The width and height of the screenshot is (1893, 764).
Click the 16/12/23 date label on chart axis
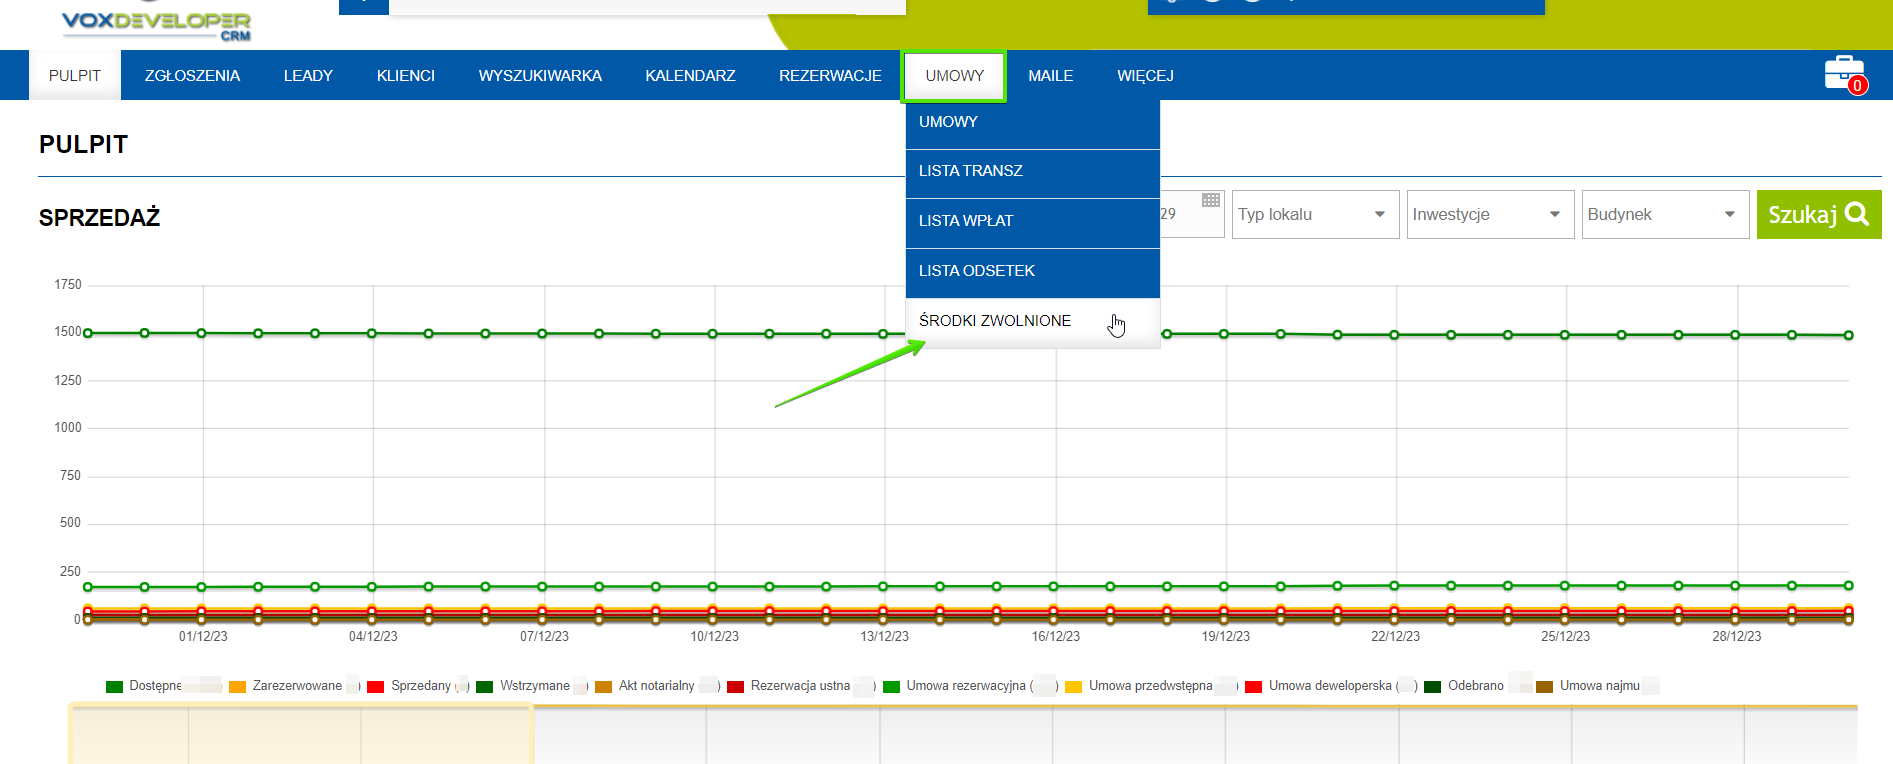click(x=1056, y=637)
